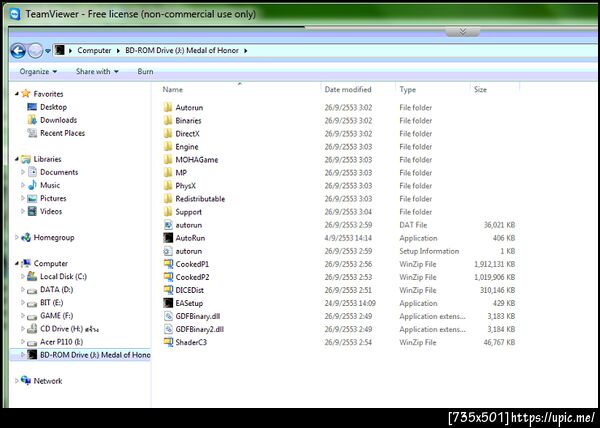Select the ShaderC3 WinZip file icon
The image size is (600, 428).
(168, 342)
